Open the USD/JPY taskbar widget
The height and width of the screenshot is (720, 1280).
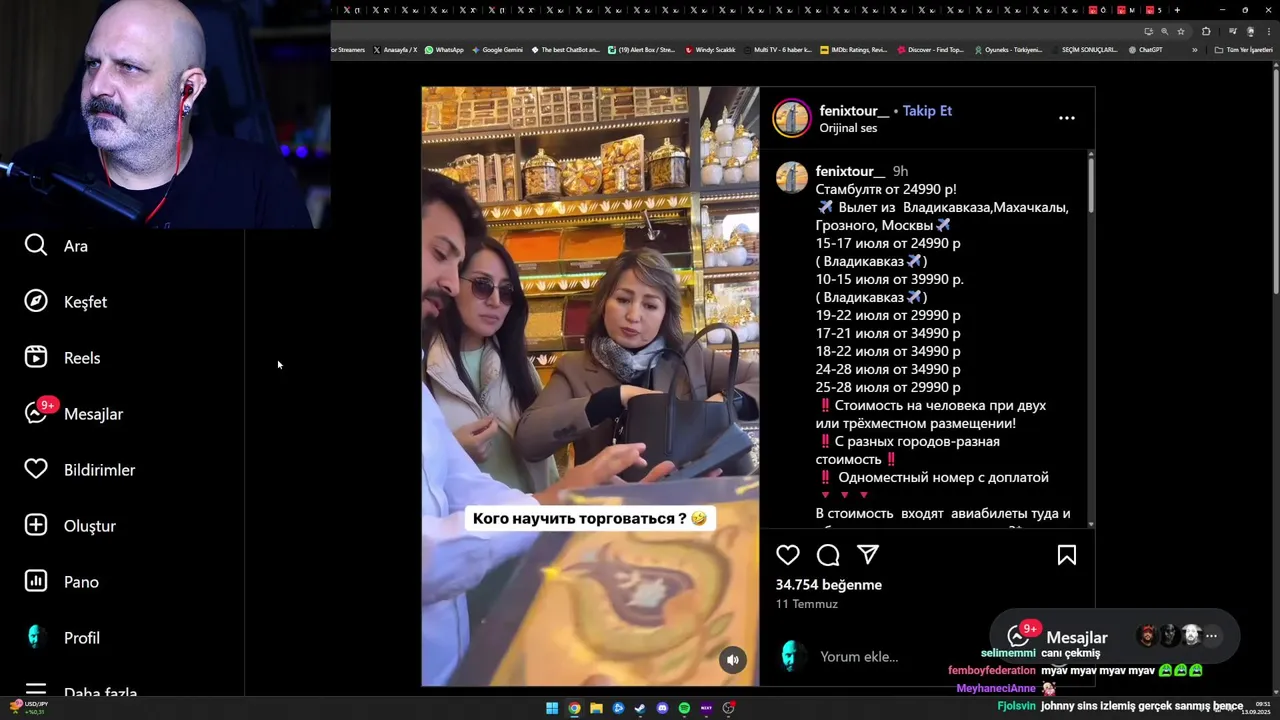pyautogui.click(x=28, y=708)
